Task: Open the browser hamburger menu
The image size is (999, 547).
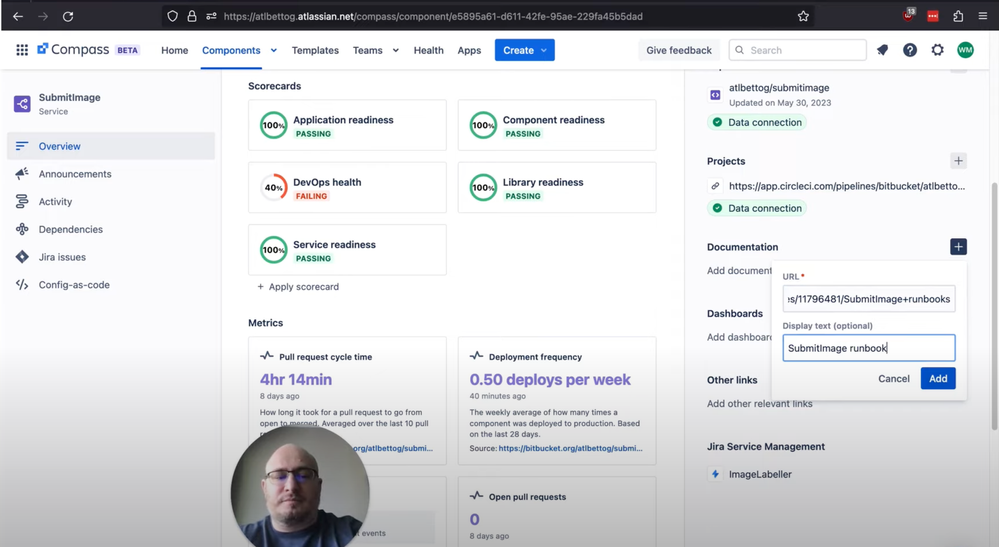Action: coord(983,17)
